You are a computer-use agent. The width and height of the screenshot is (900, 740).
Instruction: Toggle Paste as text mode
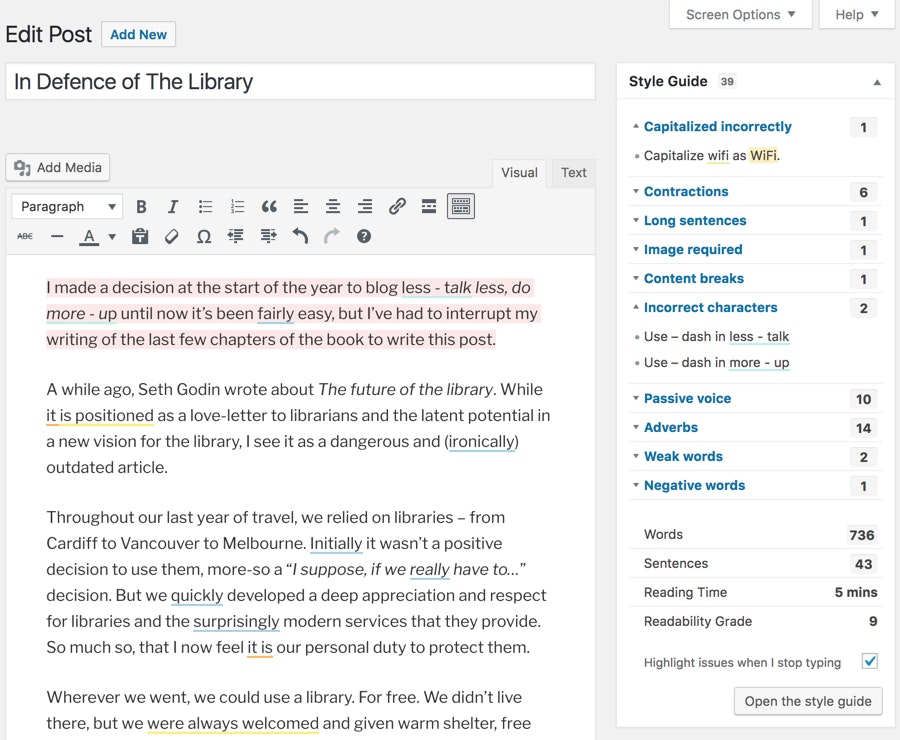tap(140, 236)
